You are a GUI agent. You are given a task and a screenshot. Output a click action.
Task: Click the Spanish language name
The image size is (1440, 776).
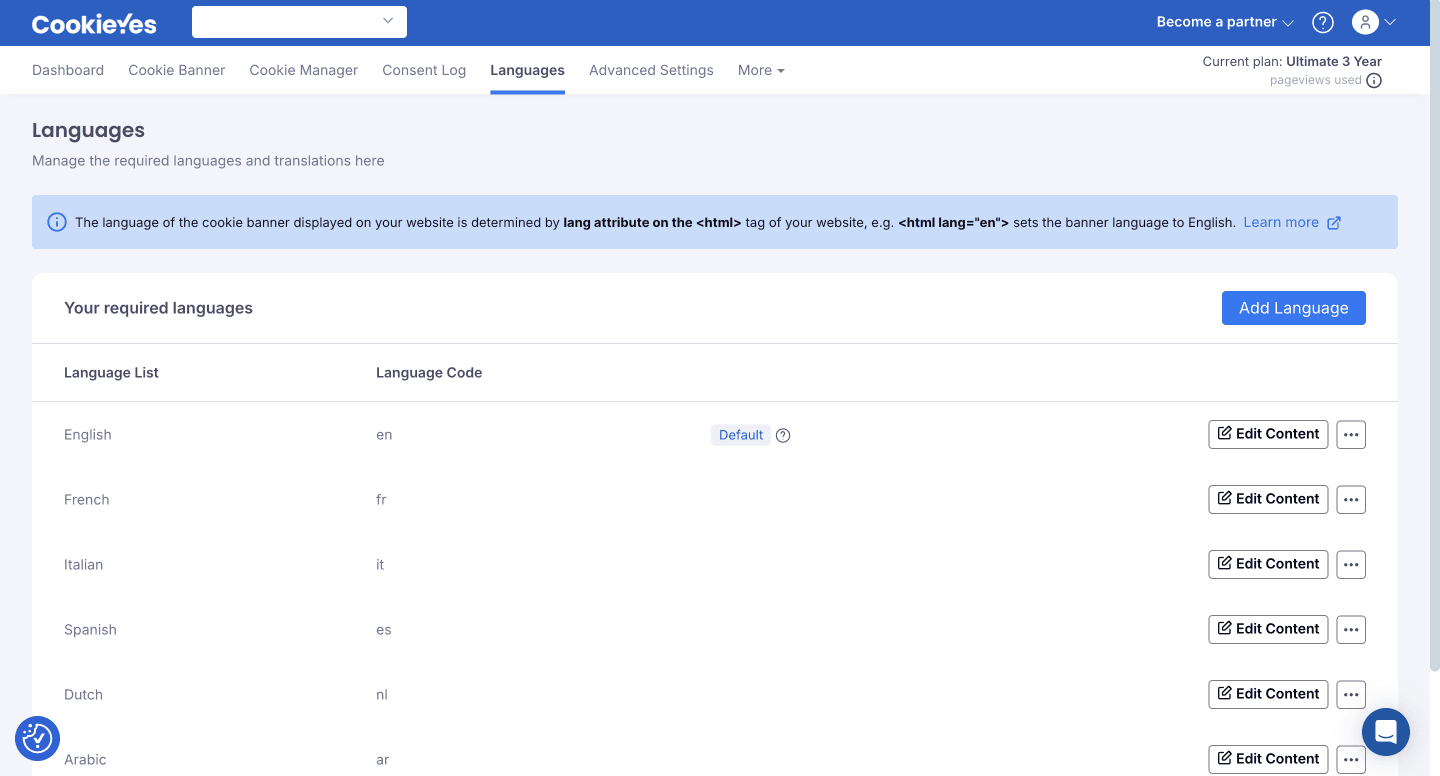90,630
